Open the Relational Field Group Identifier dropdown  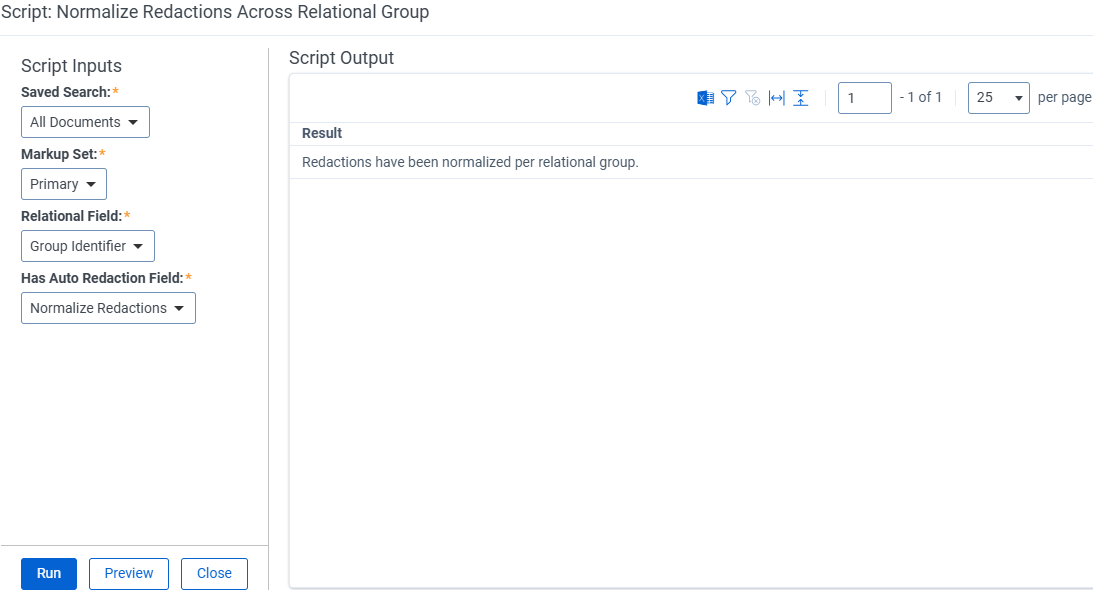tap(88, 246)
